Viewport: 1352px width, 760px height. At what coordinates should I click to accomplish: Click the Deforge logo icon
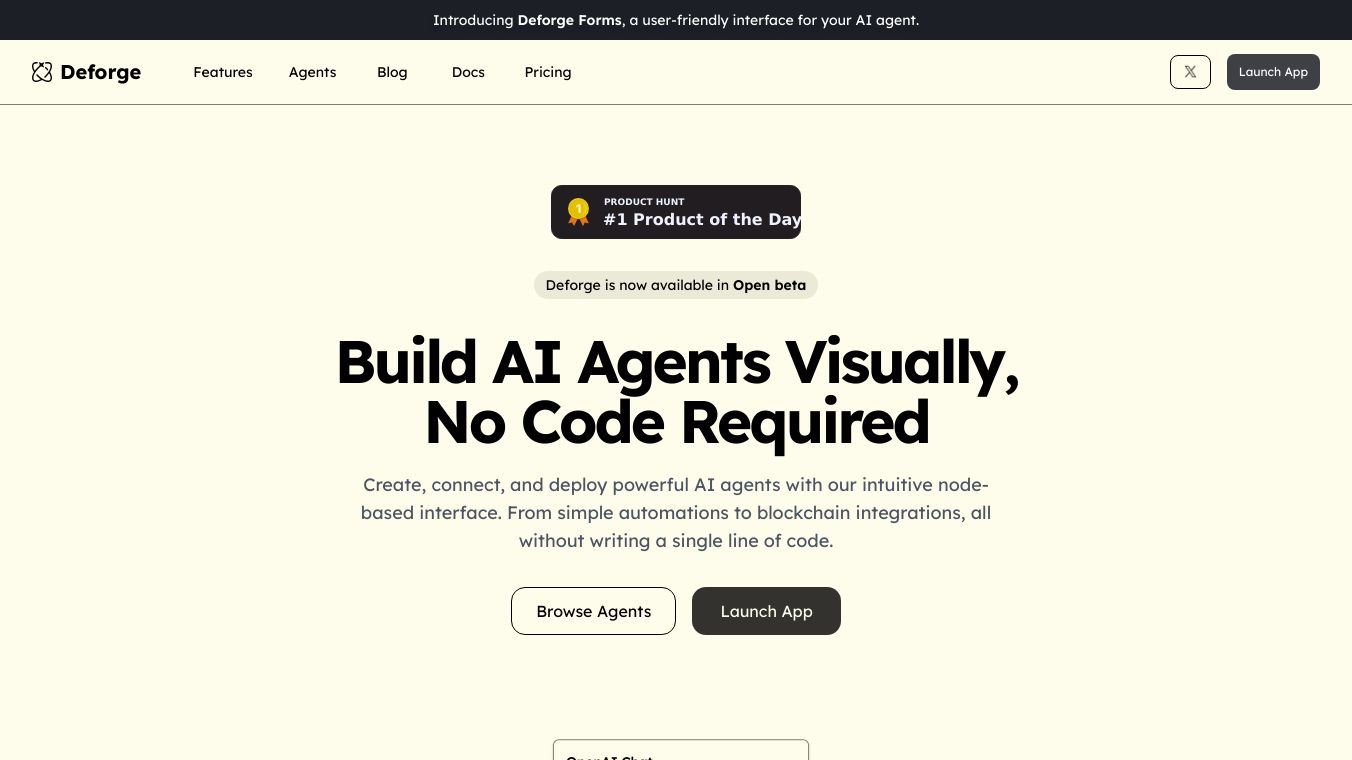pyautogui.click(x=42, y=72)
